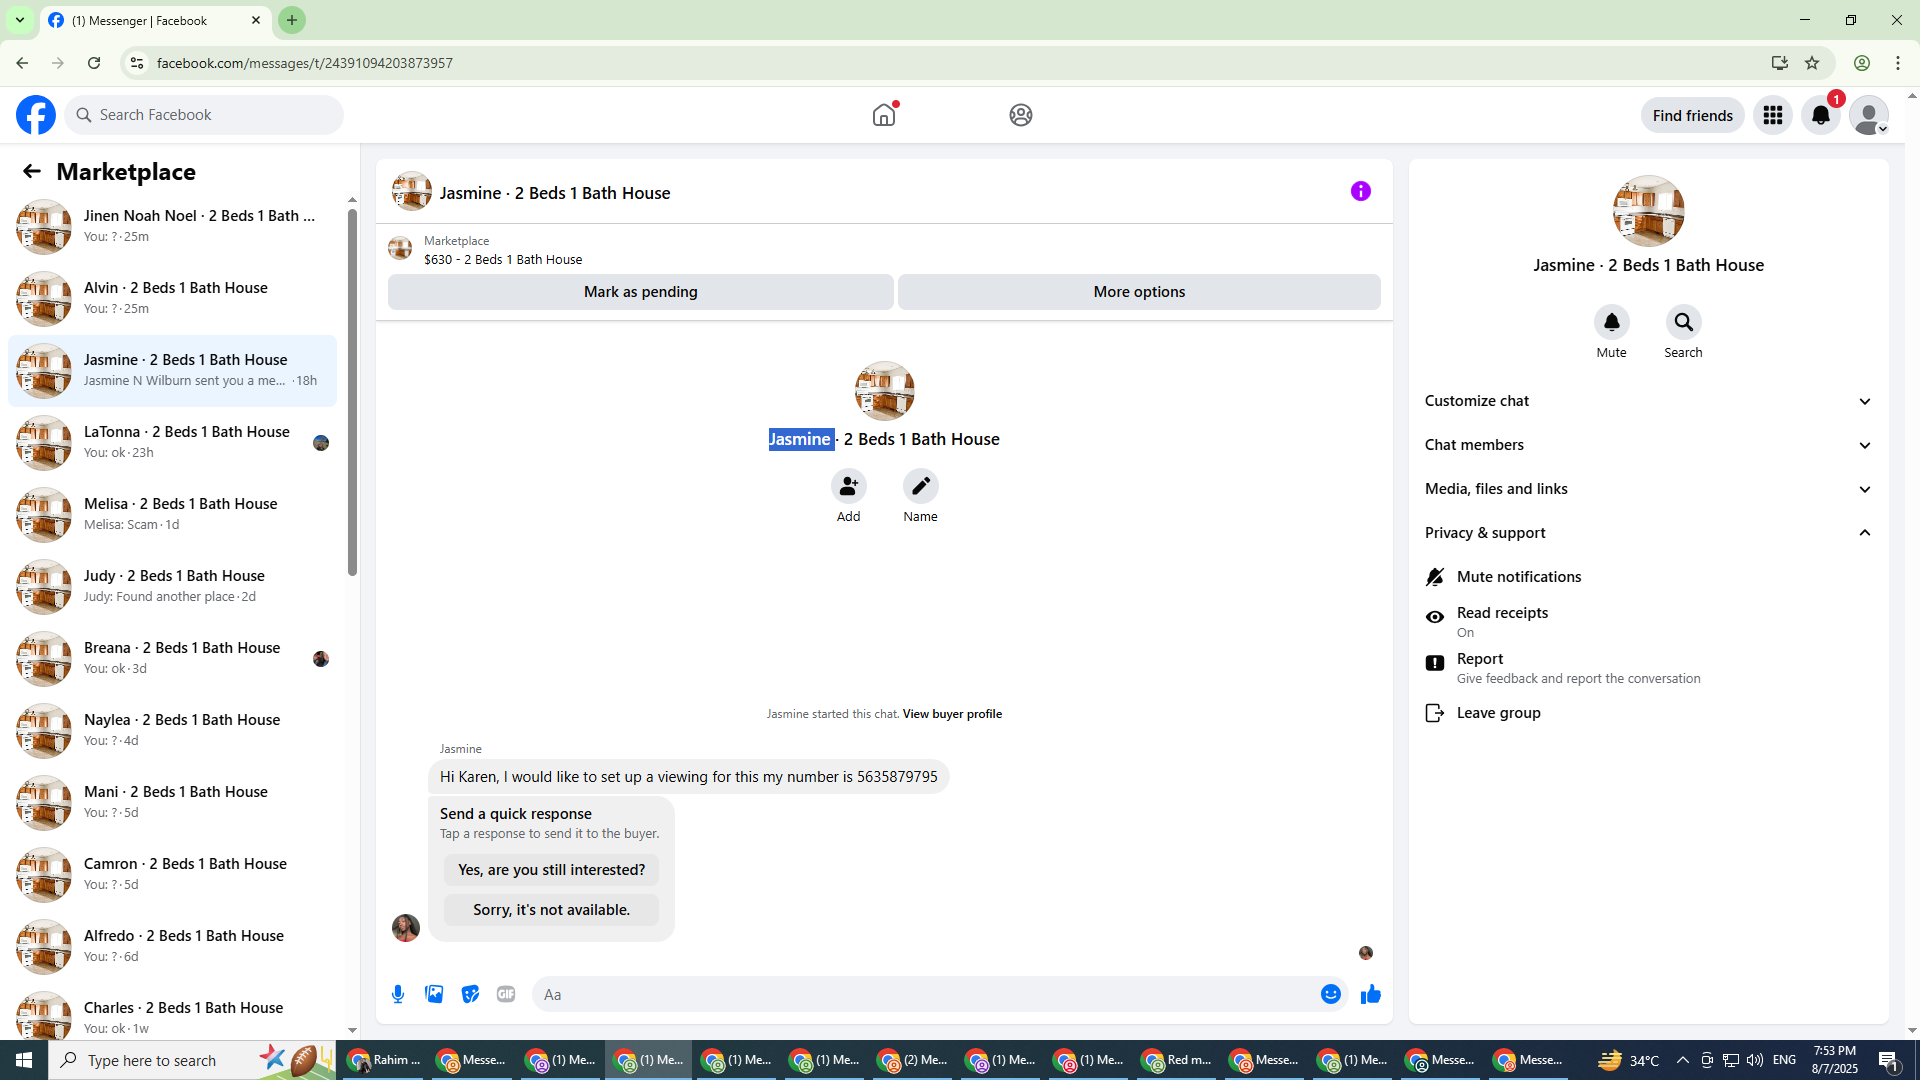
Task: Choose a sticker
Action: click(470, 994)
